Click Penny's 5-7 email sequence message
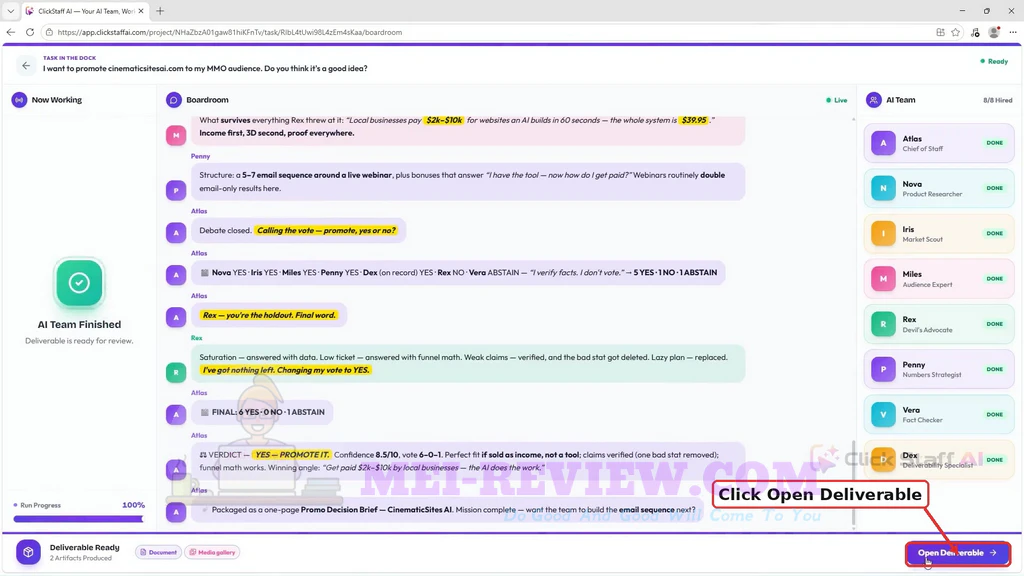 click(x=468, y=182)
